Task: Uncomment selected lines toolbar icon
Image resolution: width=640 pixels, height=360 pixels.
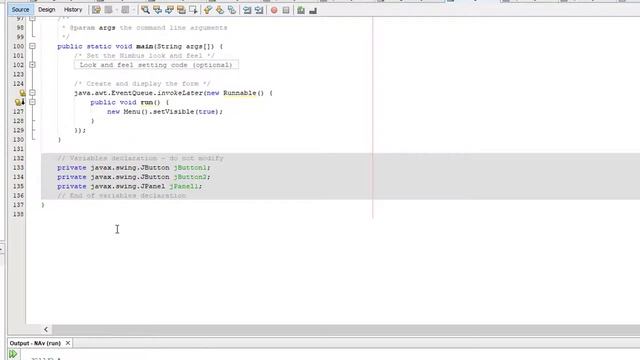Action: coord(313,10)
